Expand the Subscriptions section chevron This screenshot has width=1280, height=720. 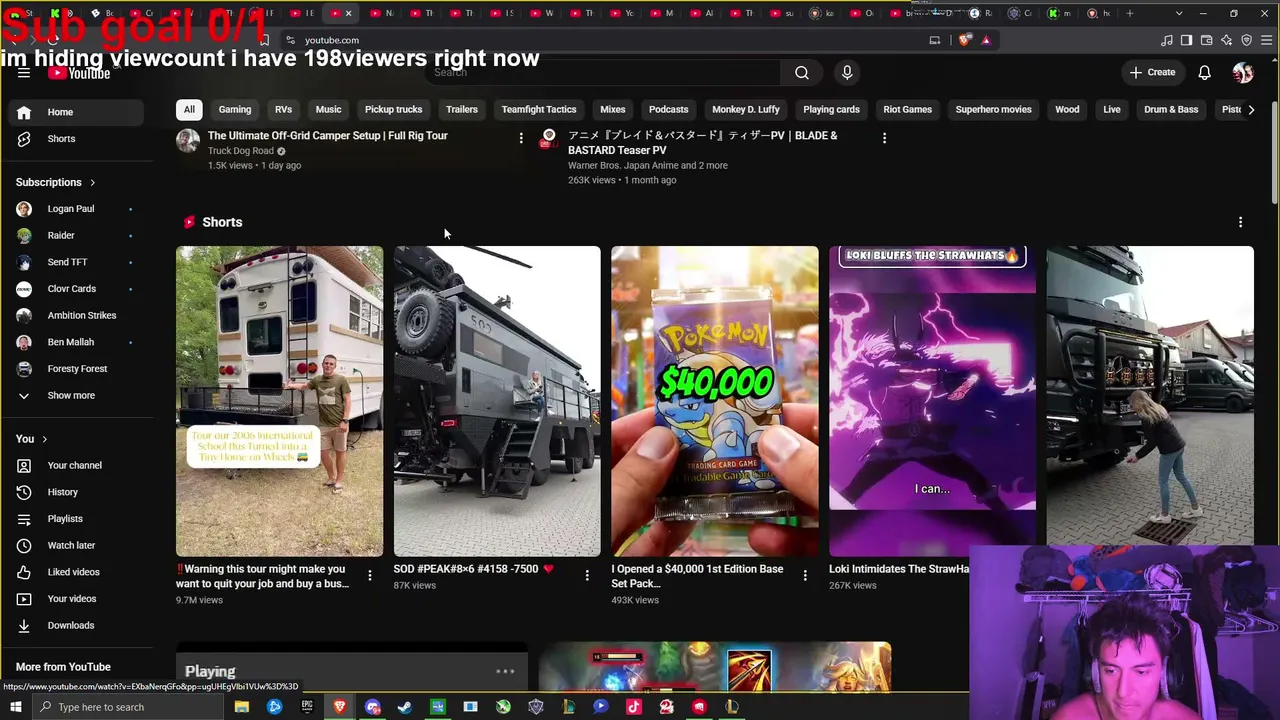pos(92,183)
